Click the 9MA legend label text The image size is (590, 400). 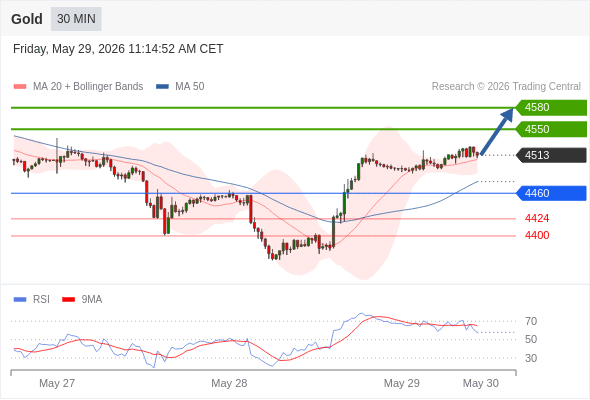point(92,300)
